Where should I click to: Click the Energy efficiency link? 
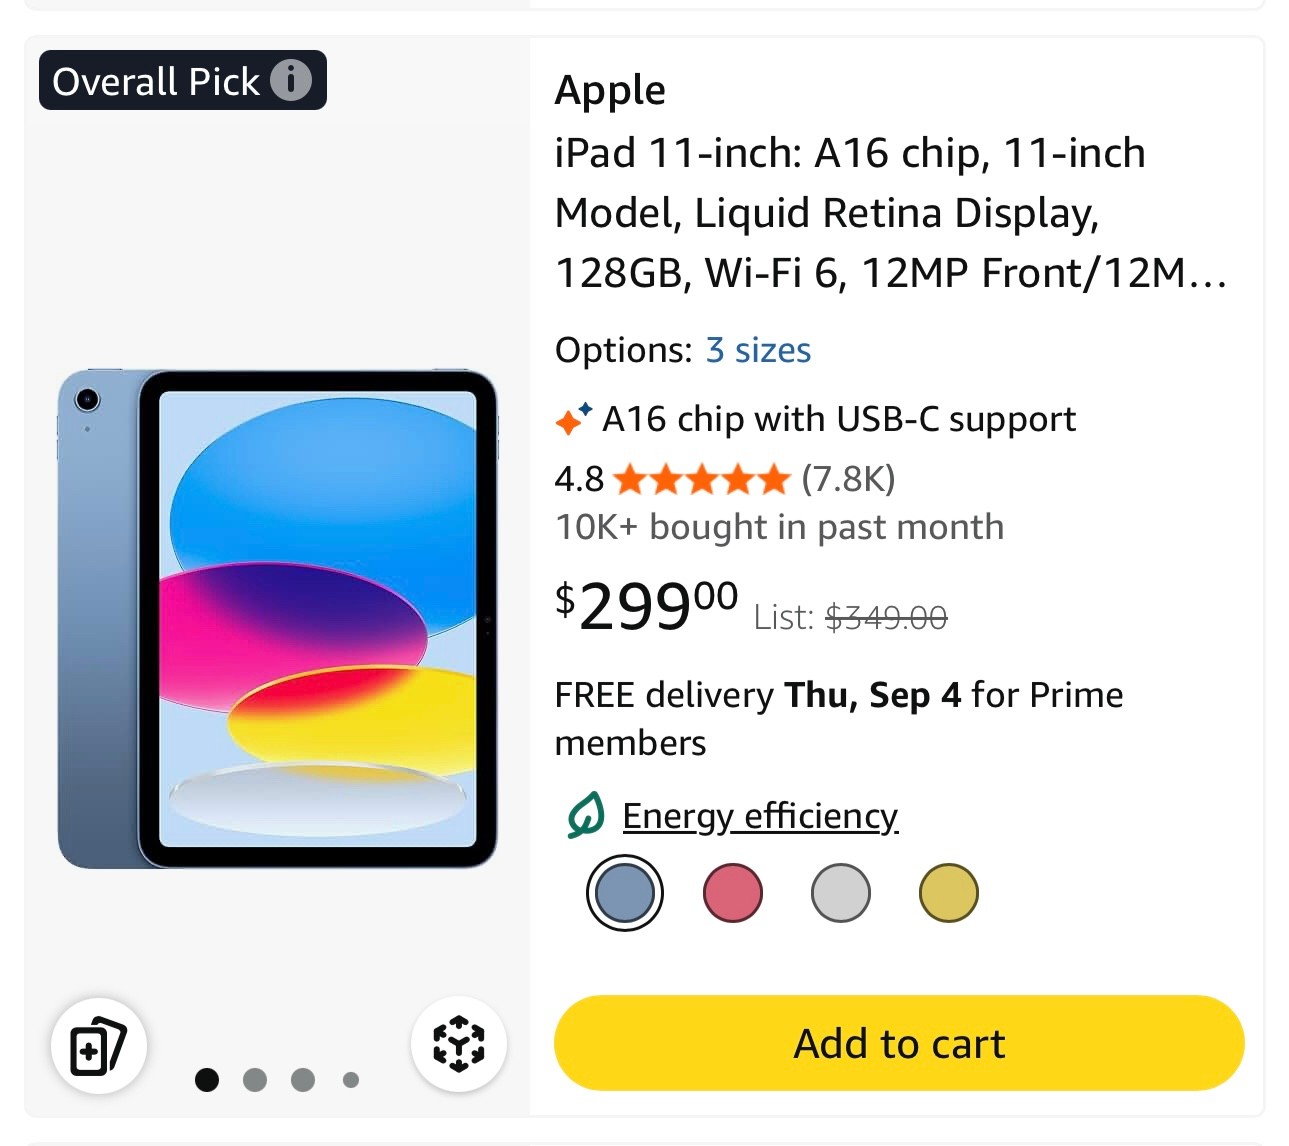(760, 816)
